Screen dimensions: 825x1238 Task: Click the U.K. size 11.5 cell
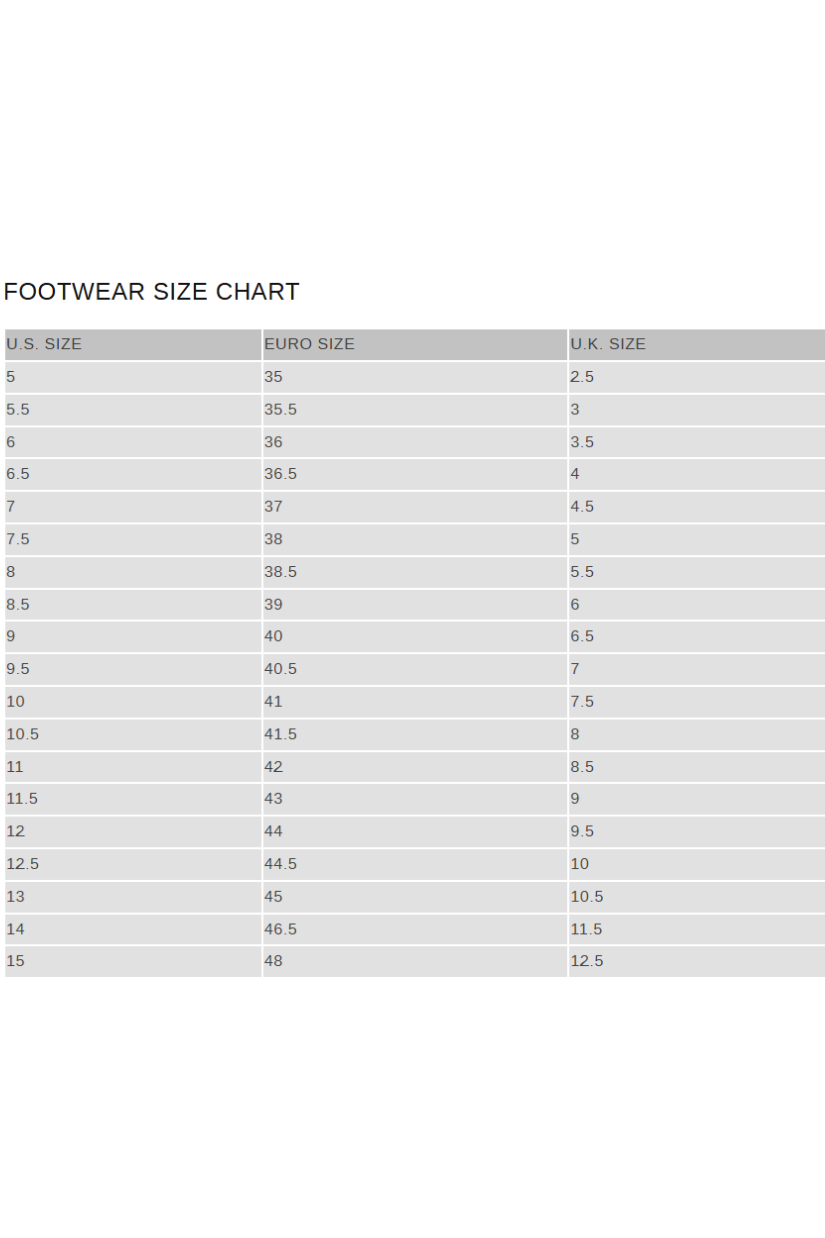586,929
